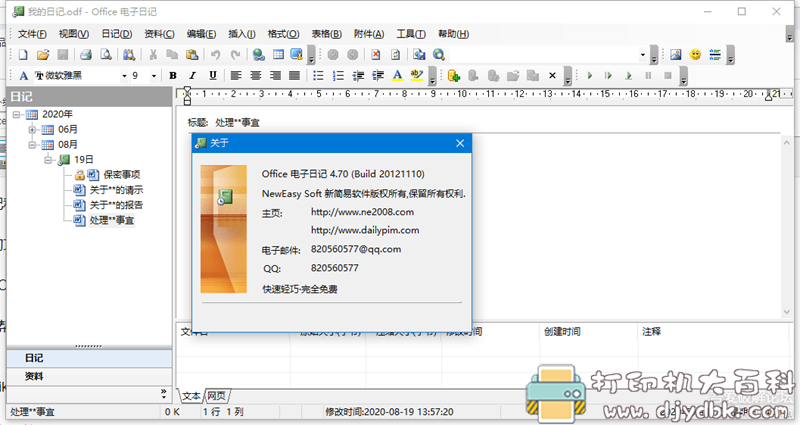
Task: Open the 微软雅黑 font name dropdown
Action: (124, 76)
